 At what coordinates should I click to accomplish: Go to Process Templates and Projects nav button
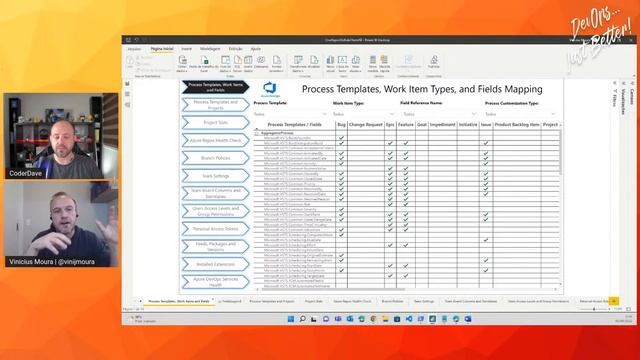pyautogui.click(x=215, y=104)
